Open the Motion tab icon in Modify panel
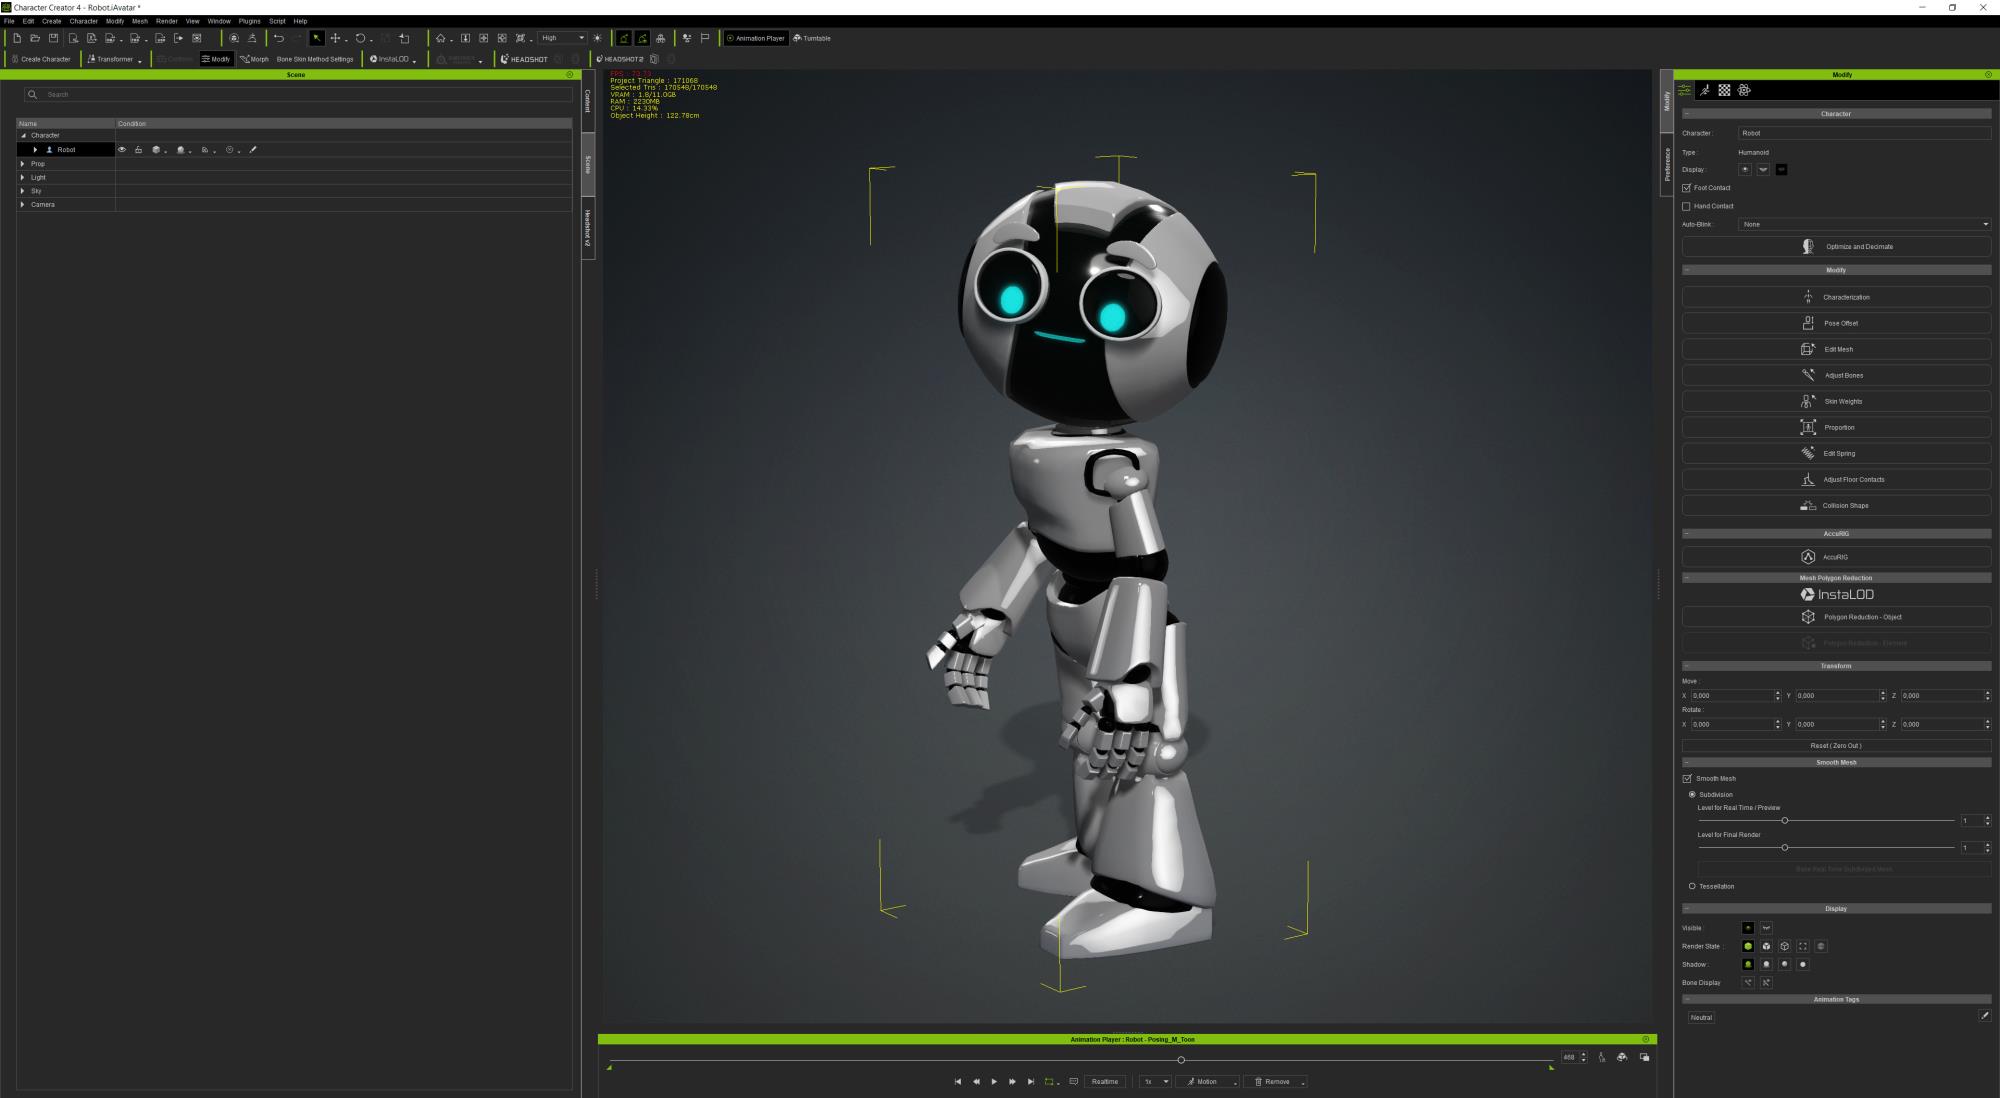The image size is (2000, 1098). 1705,90
